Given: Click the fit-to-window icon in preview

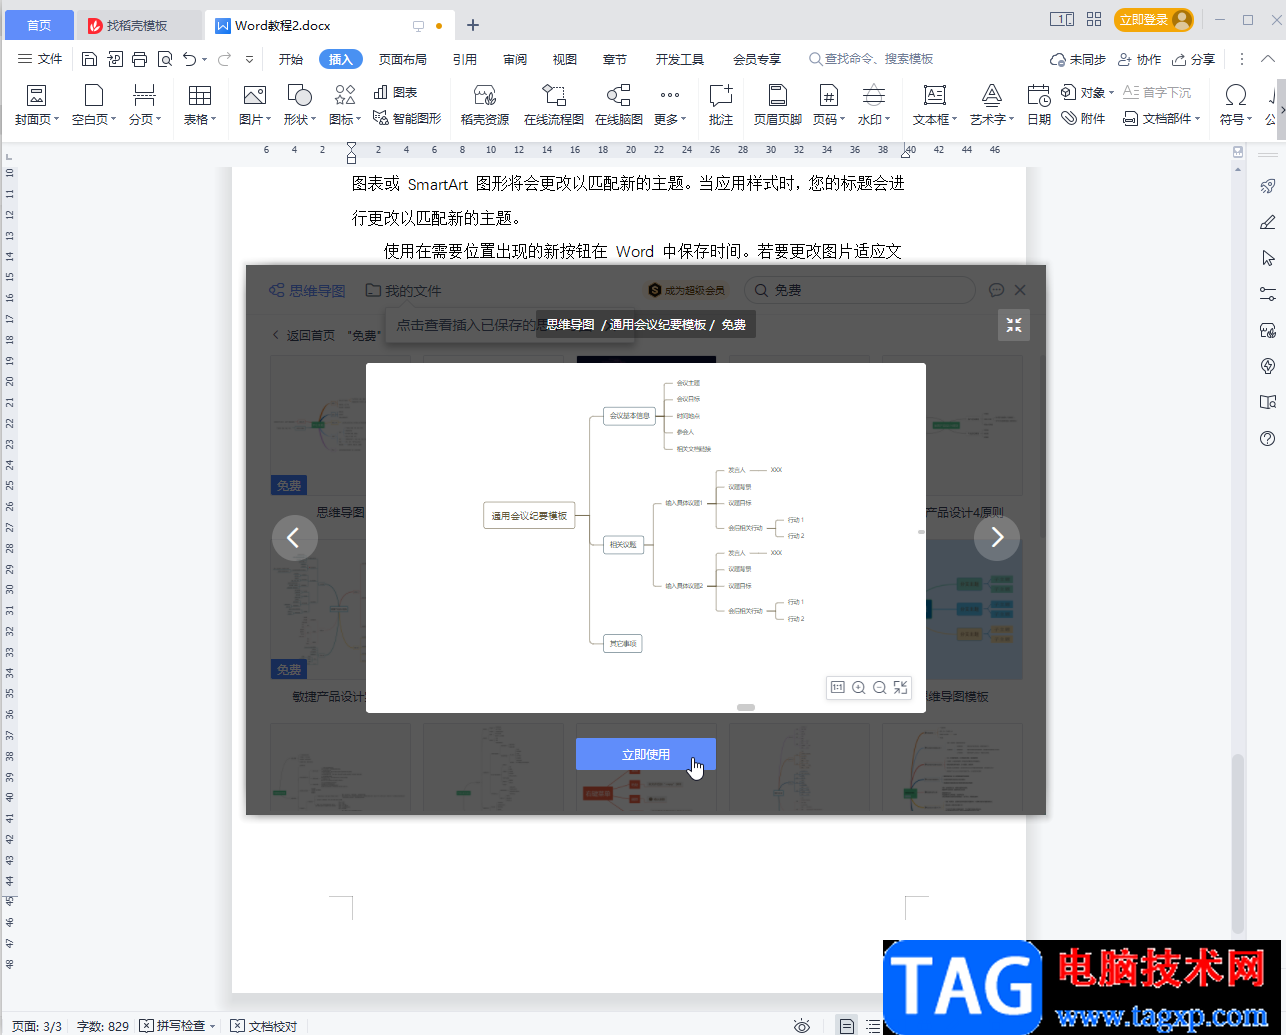Looking at the screenshot, I should pyautogui.click(x=900, y=687).
